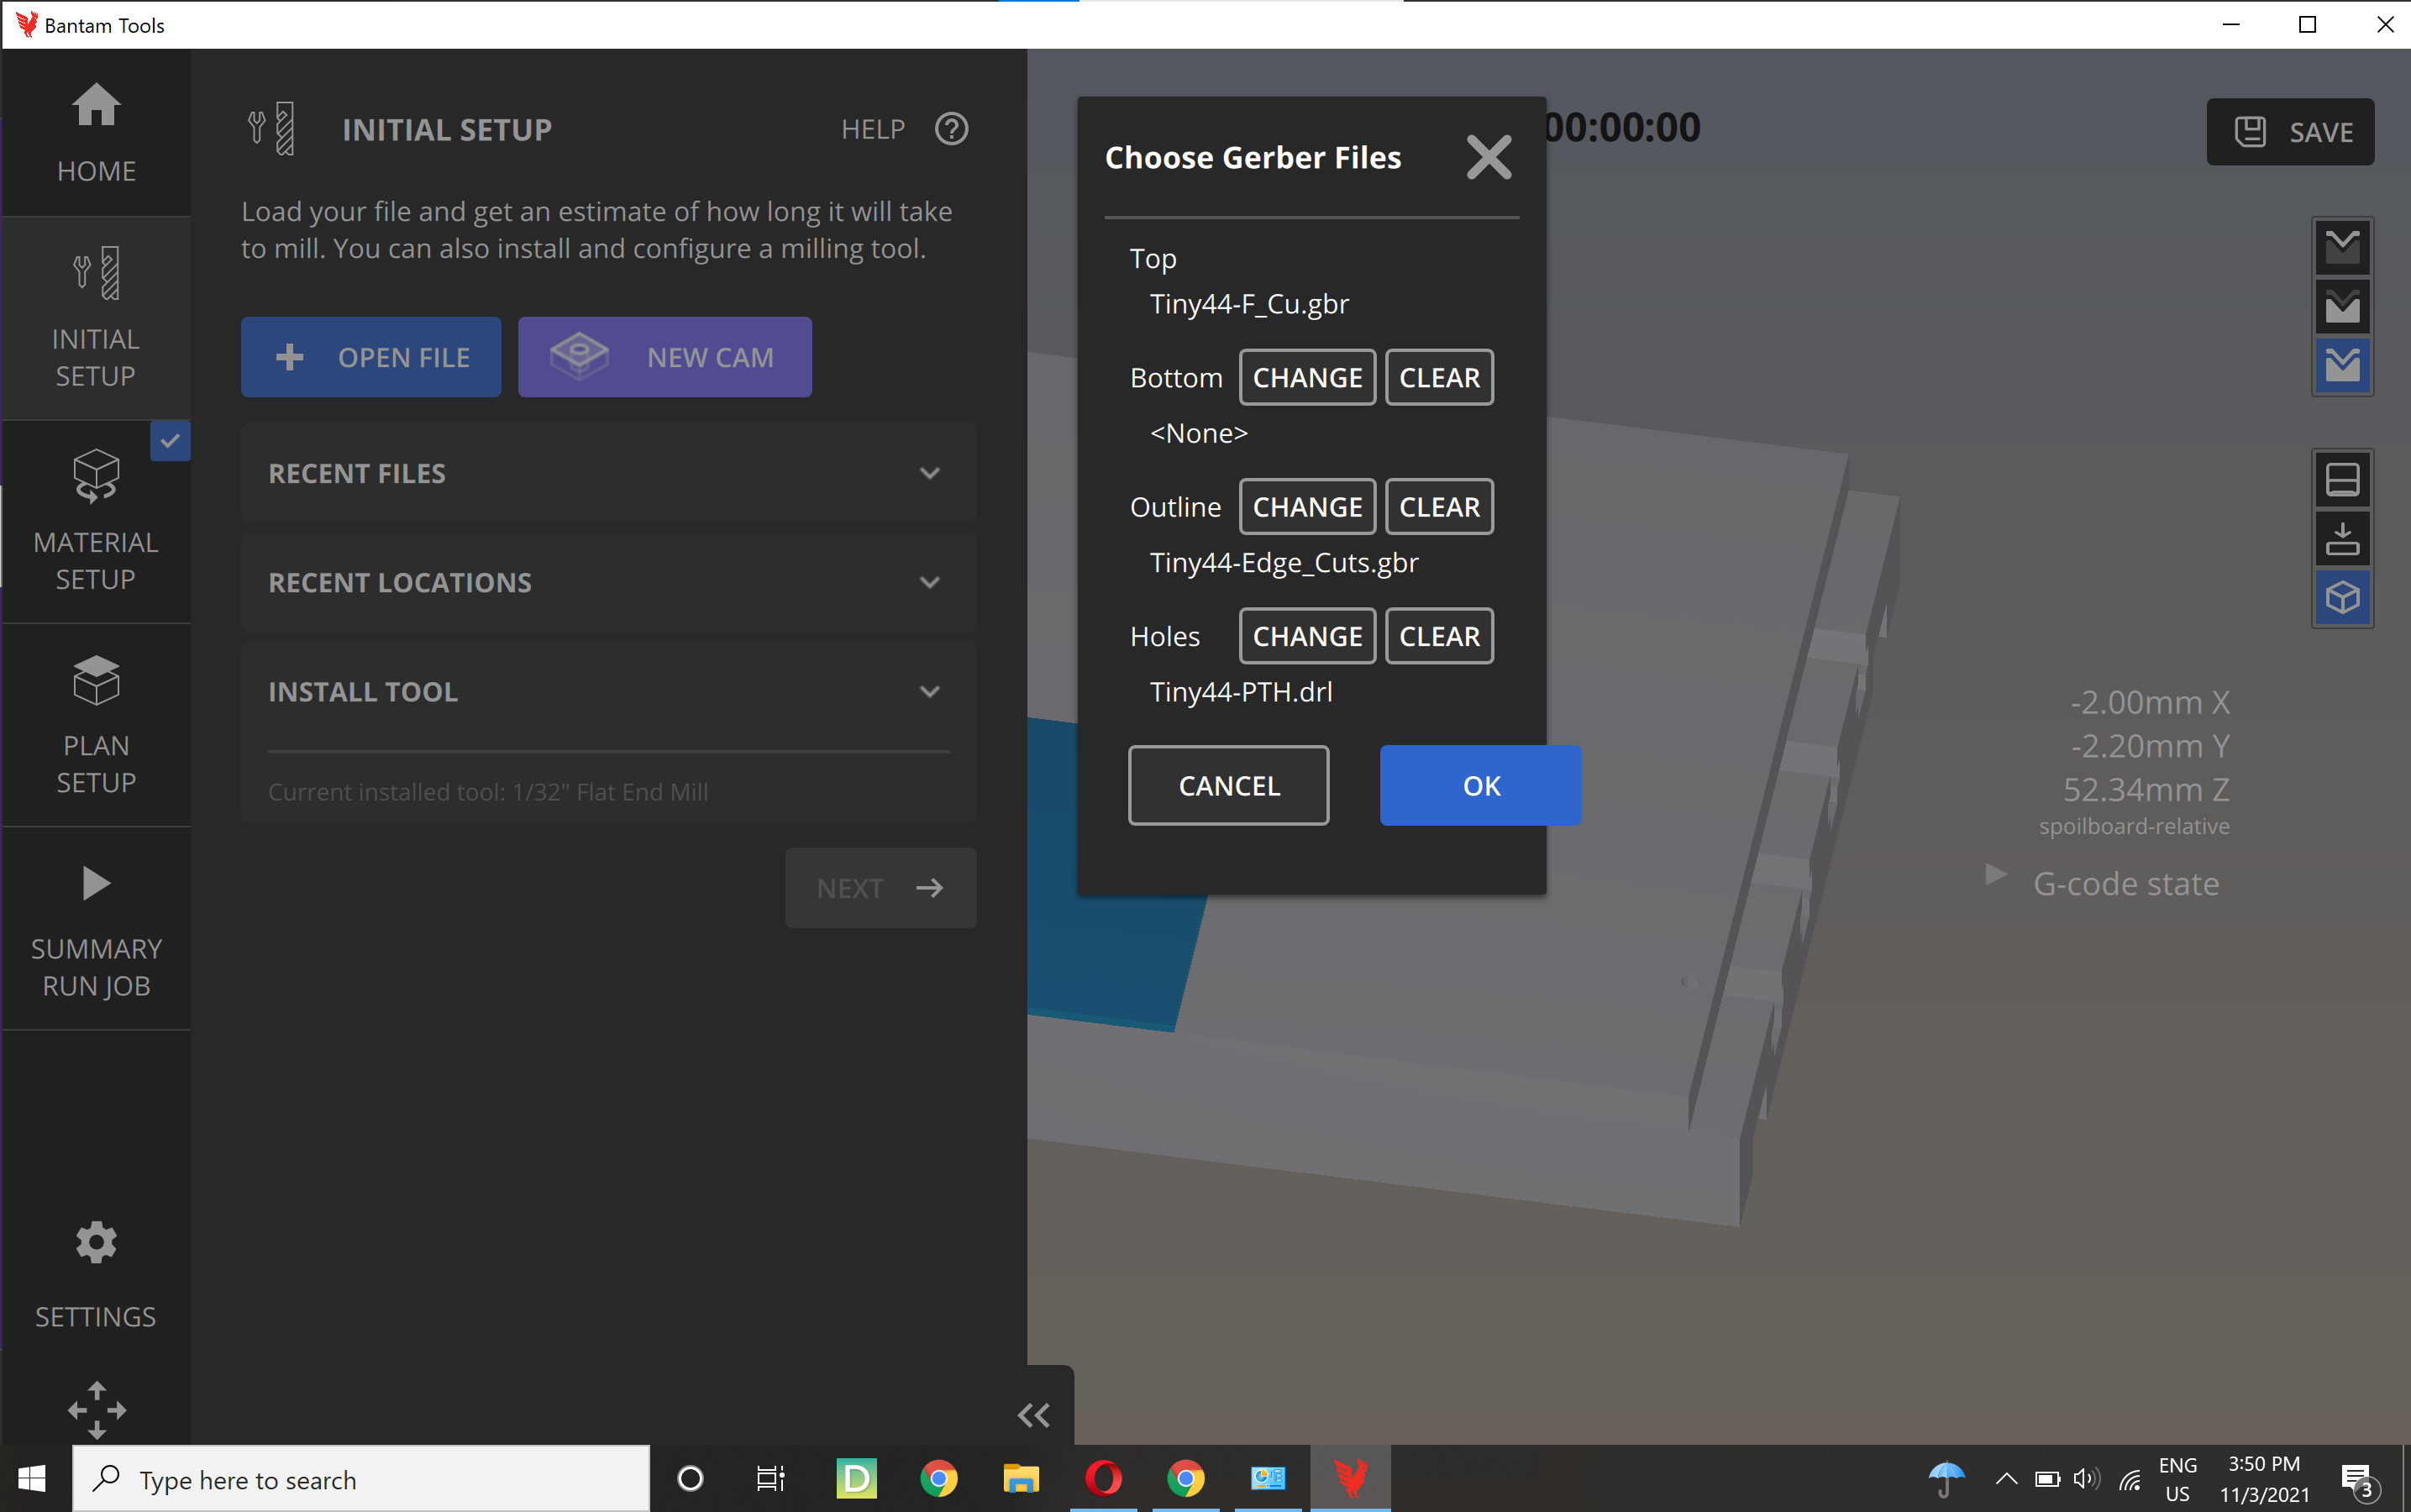Click the Material Setup checkmark badge
Viewport: 2411px width, 1512px height.
pyautogui.click(x=170, y=441)
